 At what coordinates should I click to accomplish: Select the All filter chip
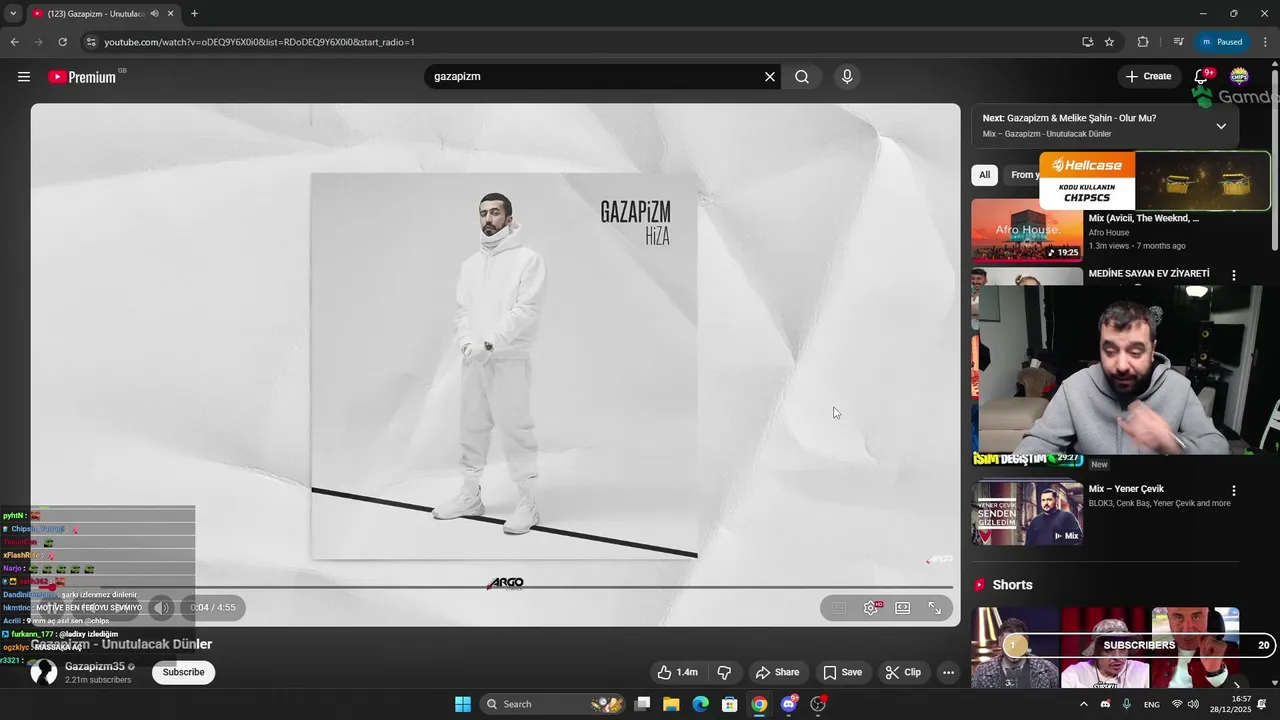tap(985, 175)
